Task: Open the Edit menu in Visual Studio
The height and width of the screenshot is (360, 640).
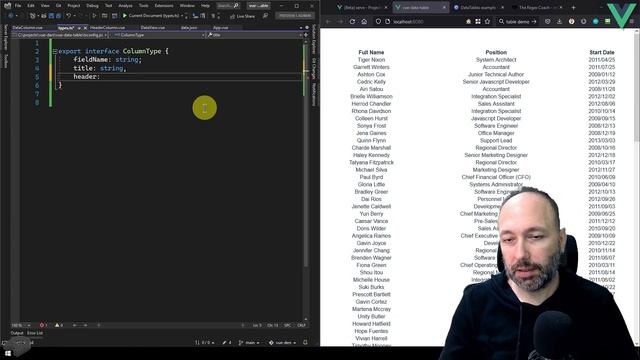Action: [x=31, y=6]
